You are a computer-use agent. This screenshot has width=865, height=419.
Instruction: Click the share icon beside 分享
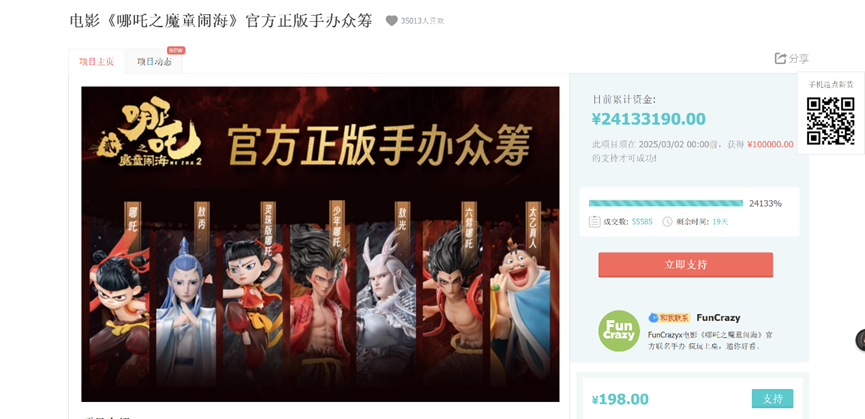[x=780, y=58]
